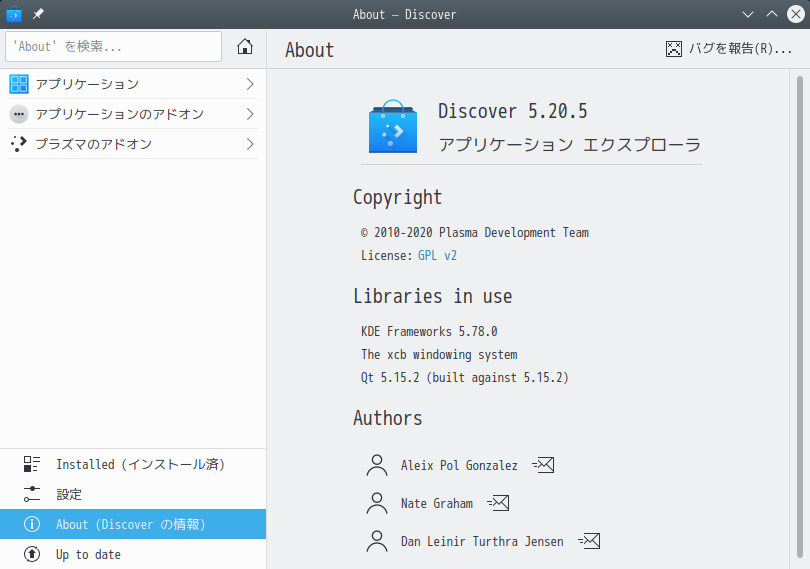Image resolution: width=810 pixels, height=569 pixels.
Task: Close the Discover window
Action: (796, 14)
